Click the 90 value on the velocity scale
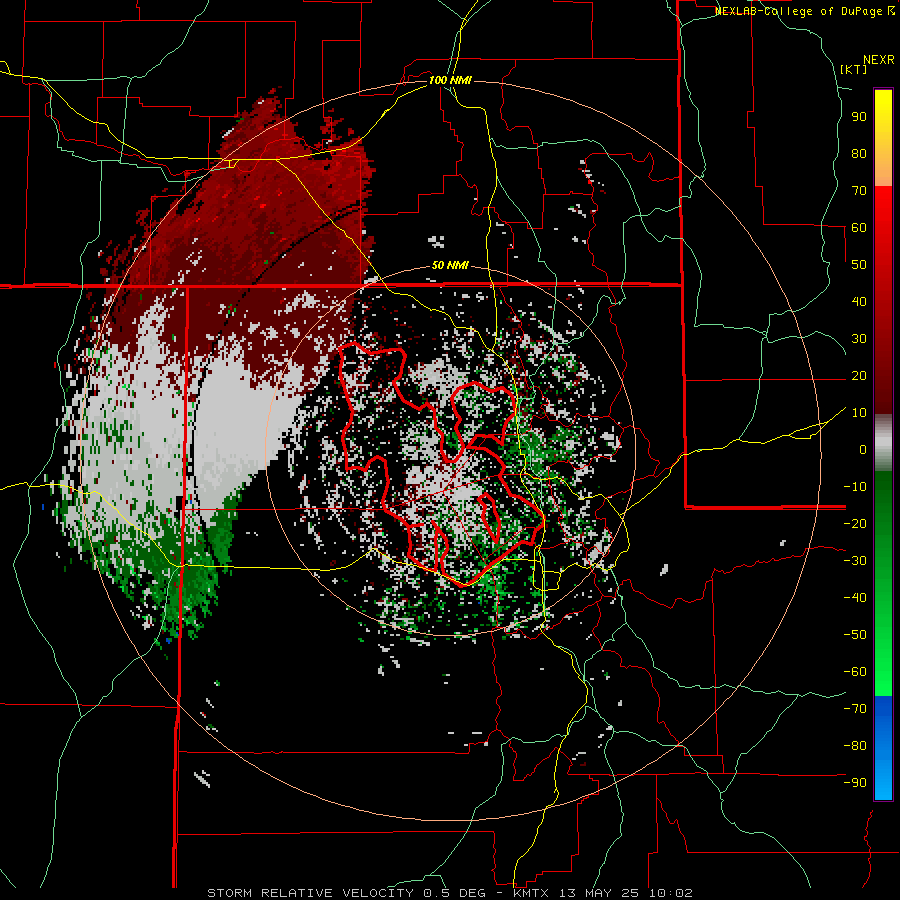This screenshot has width=900, height=900. [859, 117]
